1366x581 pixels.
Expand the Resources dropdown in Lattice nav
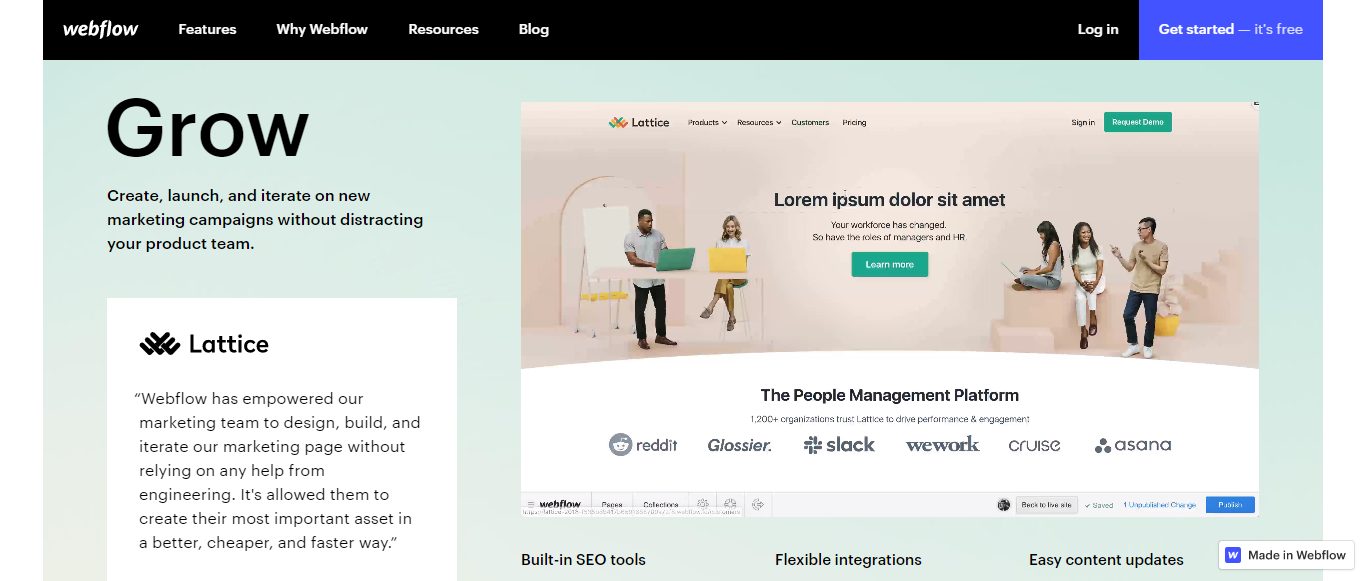click(759, 122)
